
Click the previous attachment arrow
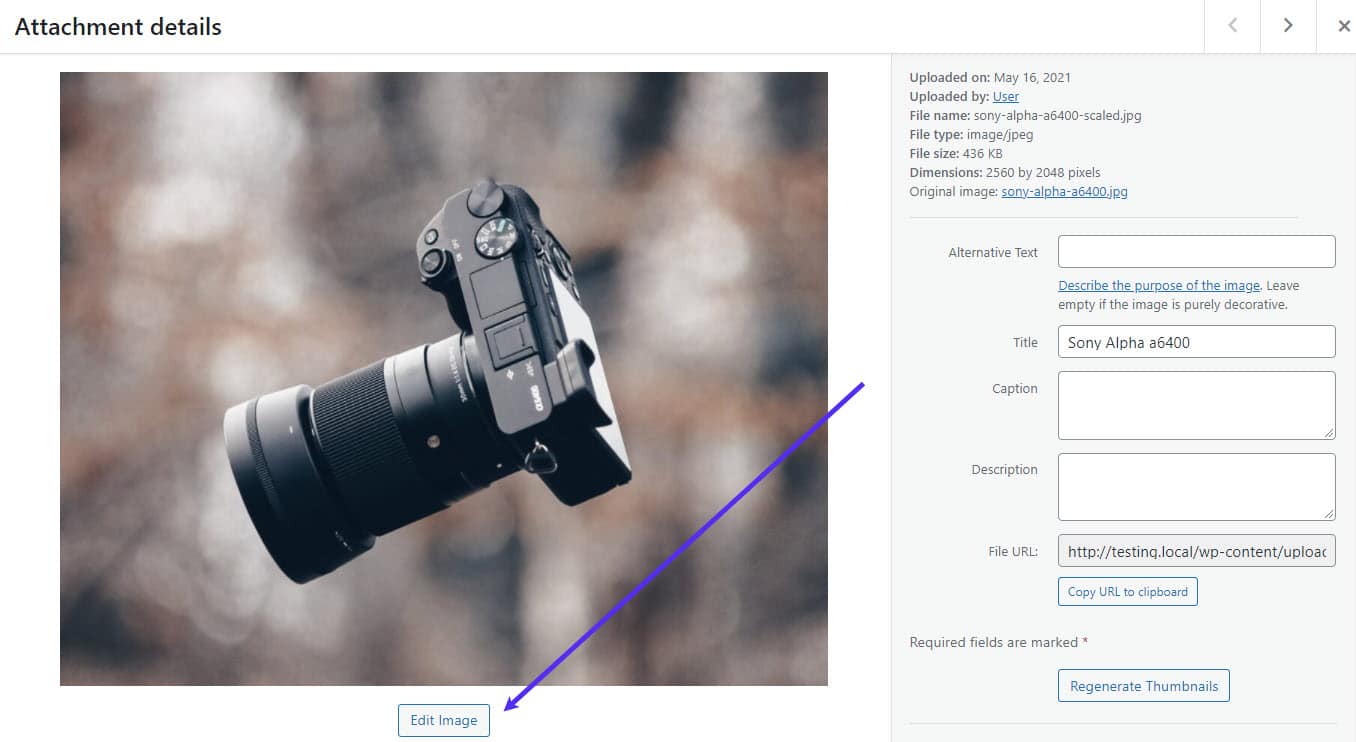[x=1231, y=26]
